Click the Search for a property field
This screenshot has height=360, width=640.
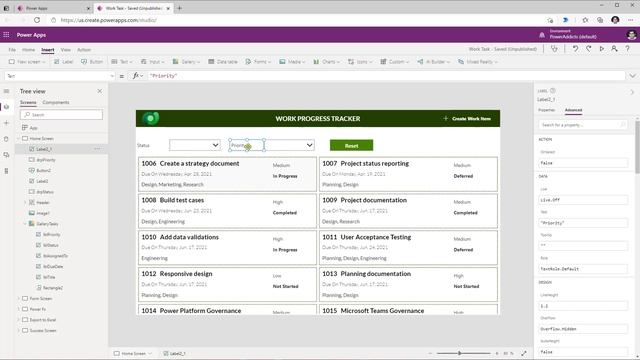[x=582, y=125]
